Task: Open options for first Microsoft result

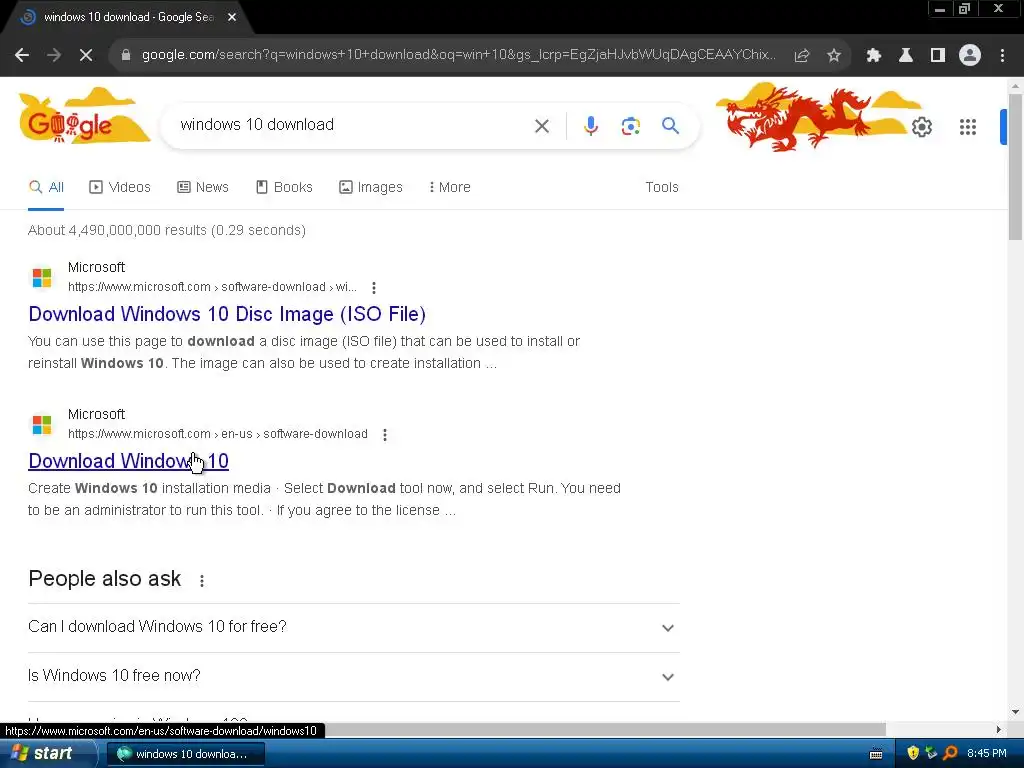Action: click(374, 287)
